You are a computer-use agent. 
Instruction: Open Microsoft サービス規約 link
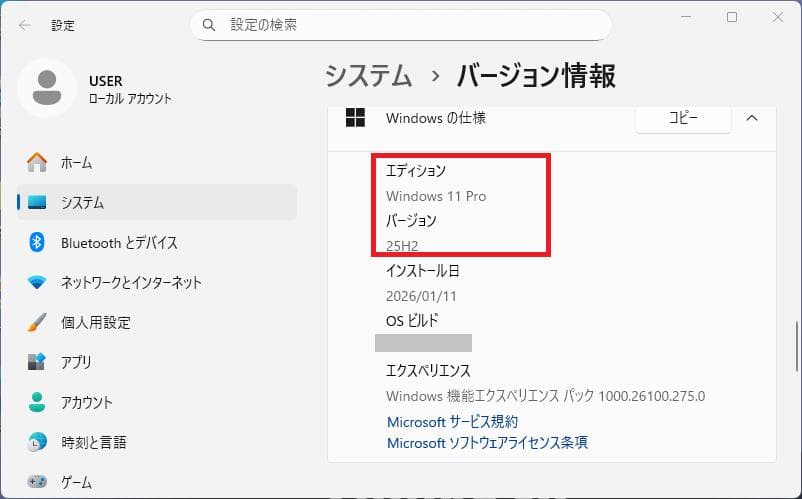(x=452, y=422)
